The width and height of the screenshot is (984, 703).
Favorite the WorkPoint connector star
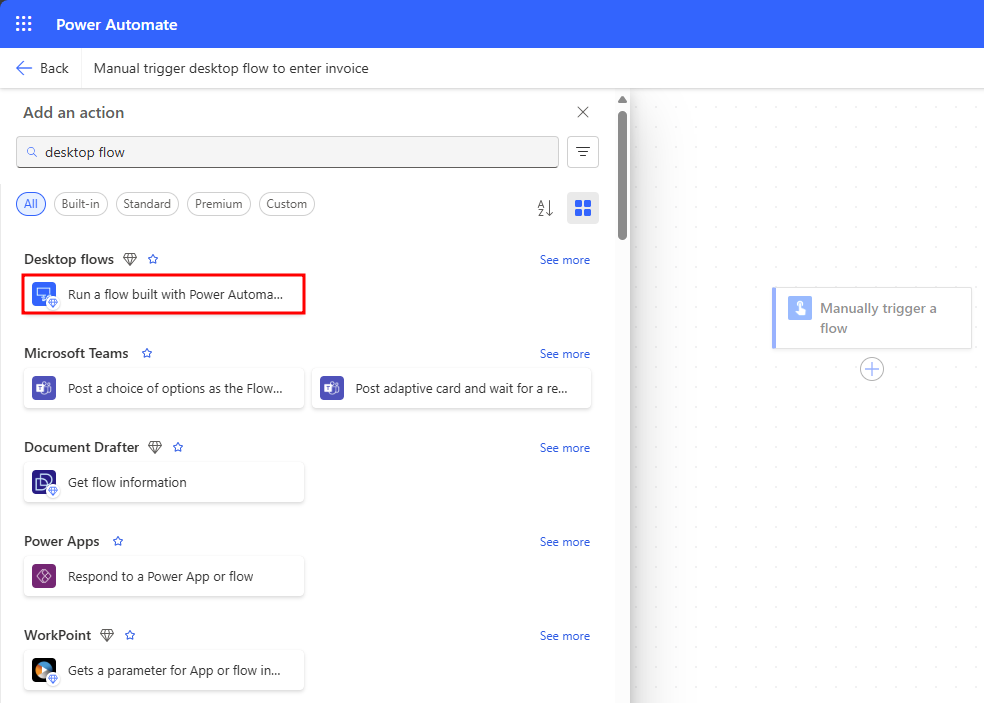click(x=130, y=635)
